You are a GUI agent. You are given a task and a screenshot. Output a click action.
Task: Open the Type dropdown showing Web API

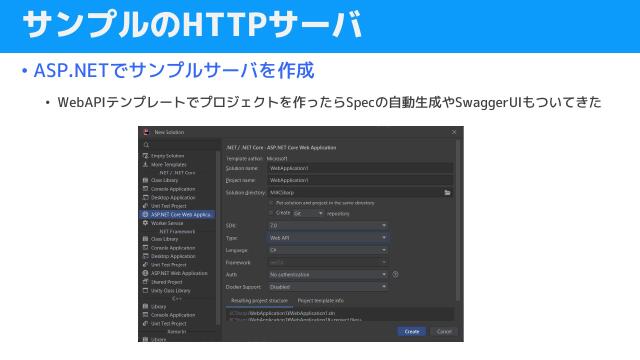coord(328,238)
